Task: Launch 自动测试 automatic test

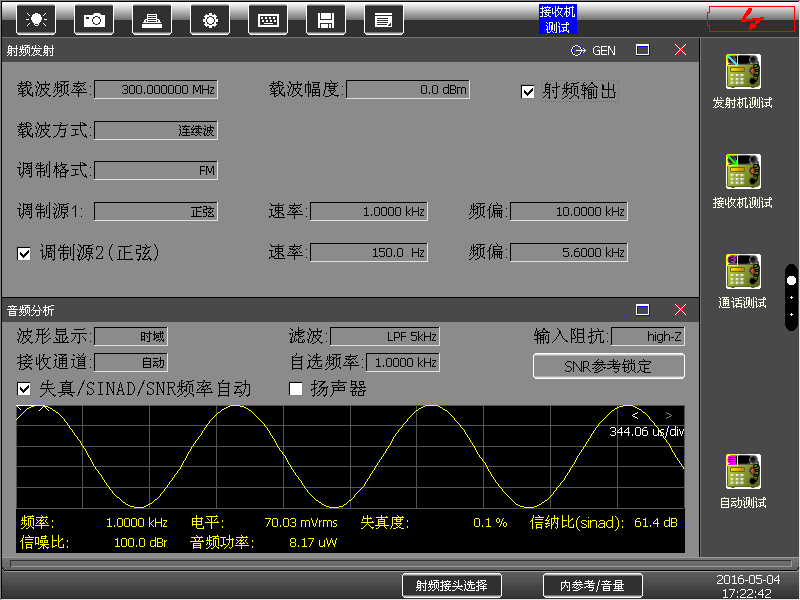Action: (x=742, y=481)
